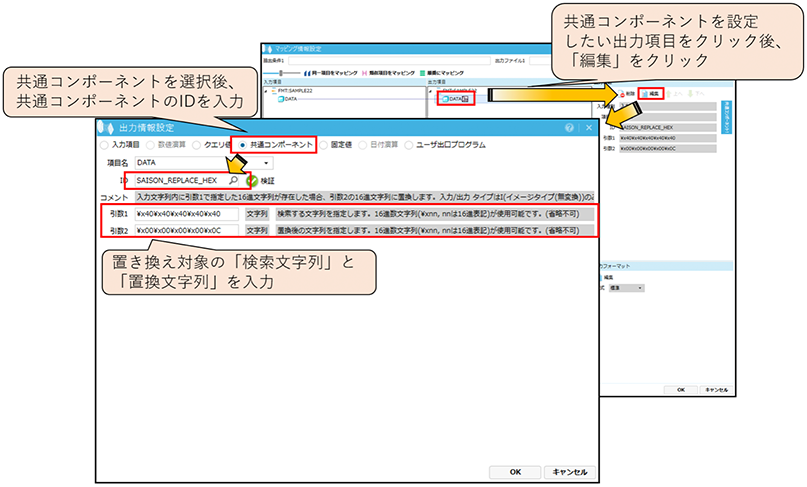Click the 引数2 replacement string input field
This screenshot has height=487, width=807.
[186, 230]
